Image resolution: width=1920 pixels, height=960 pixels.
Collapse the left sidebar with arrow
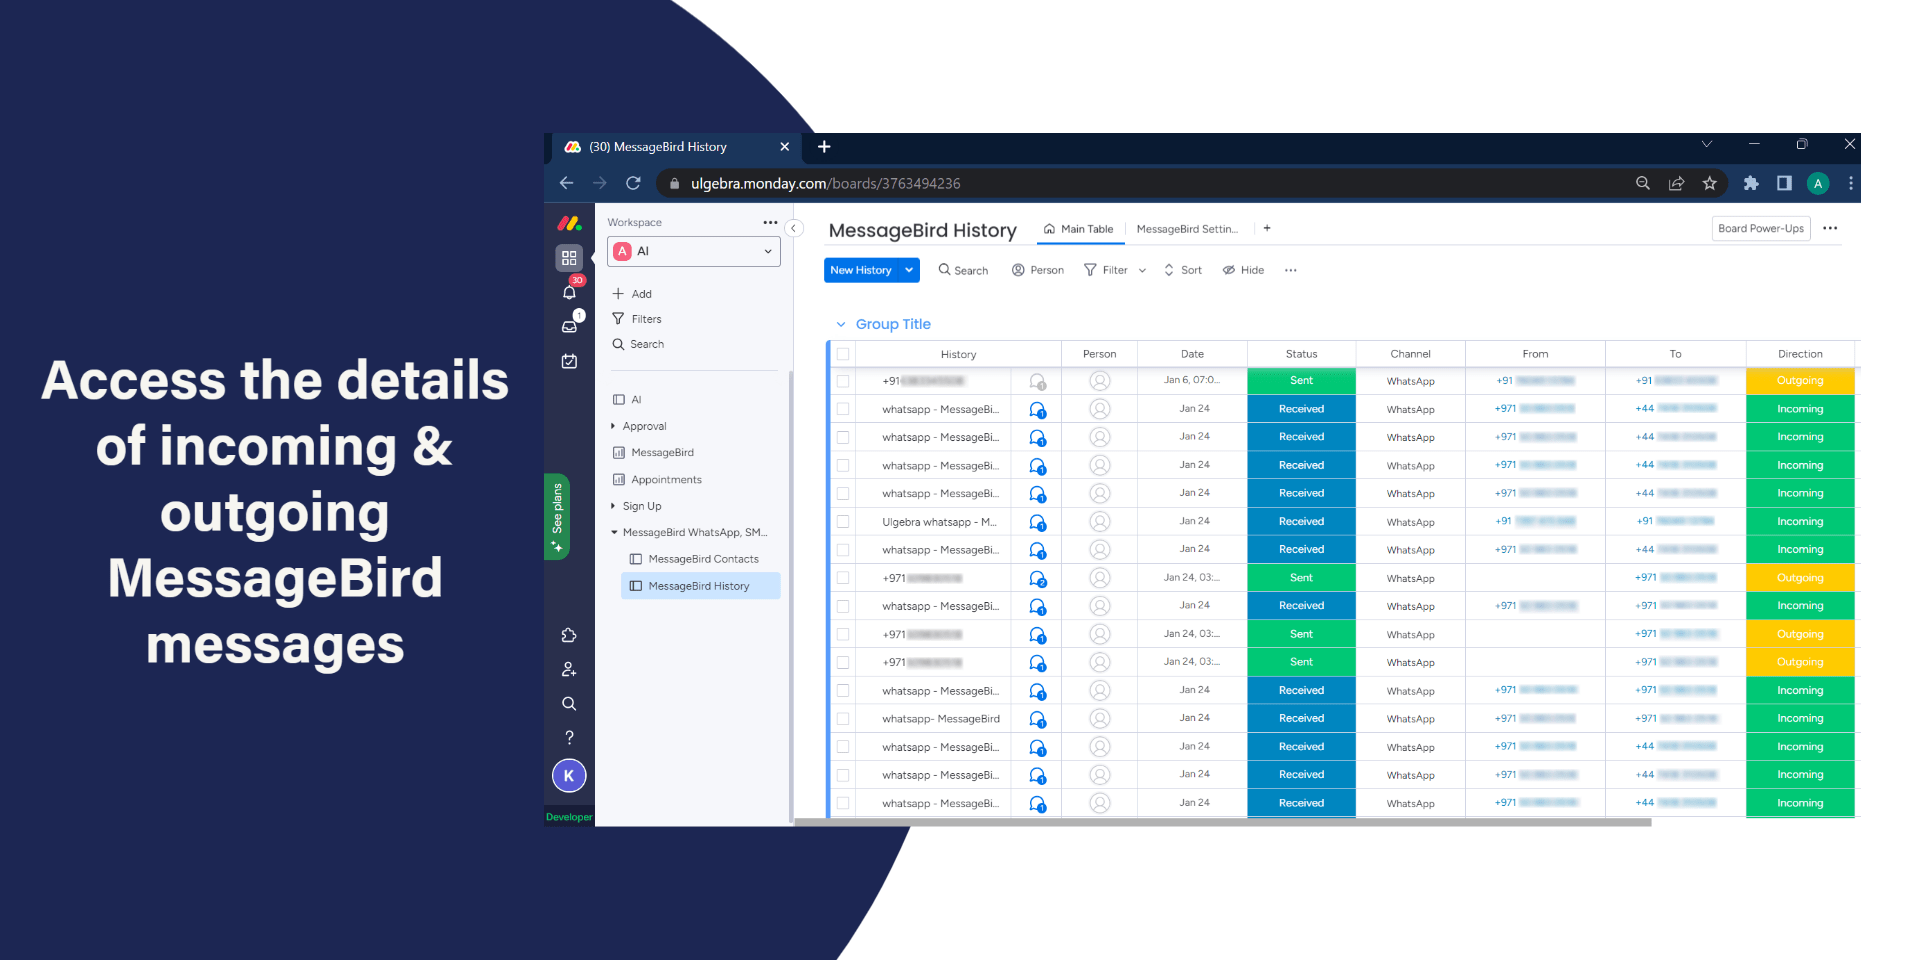(x=794, y=228)
